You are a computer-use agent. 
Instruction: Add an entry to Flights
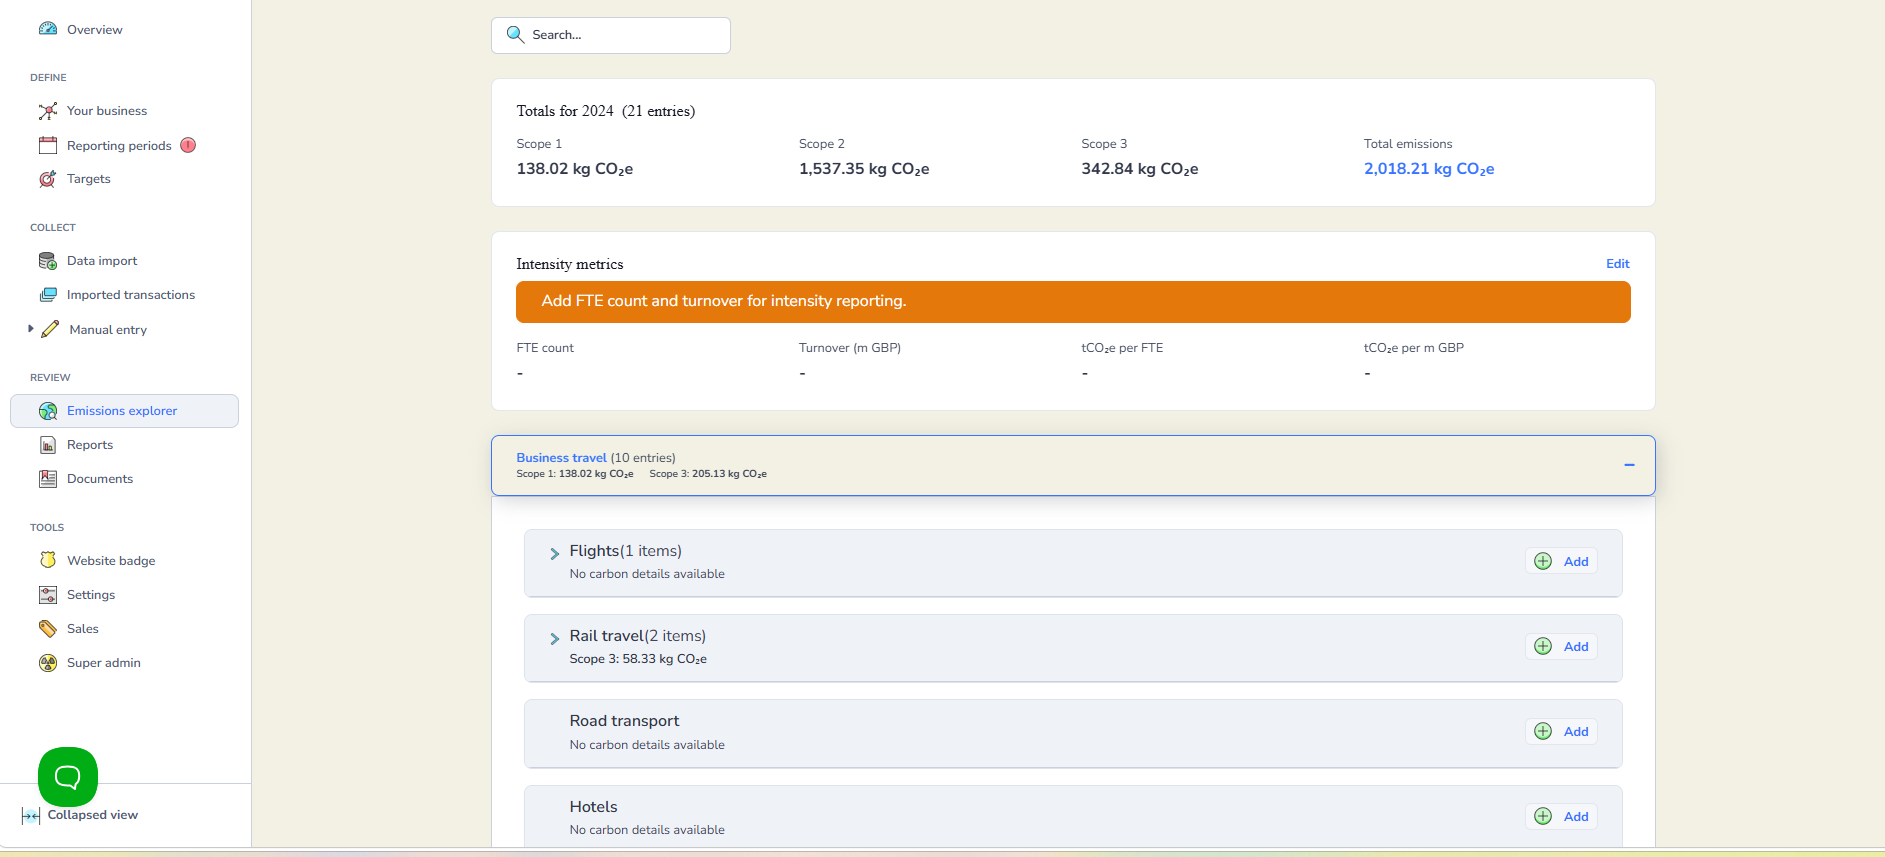coord(1561,561)
